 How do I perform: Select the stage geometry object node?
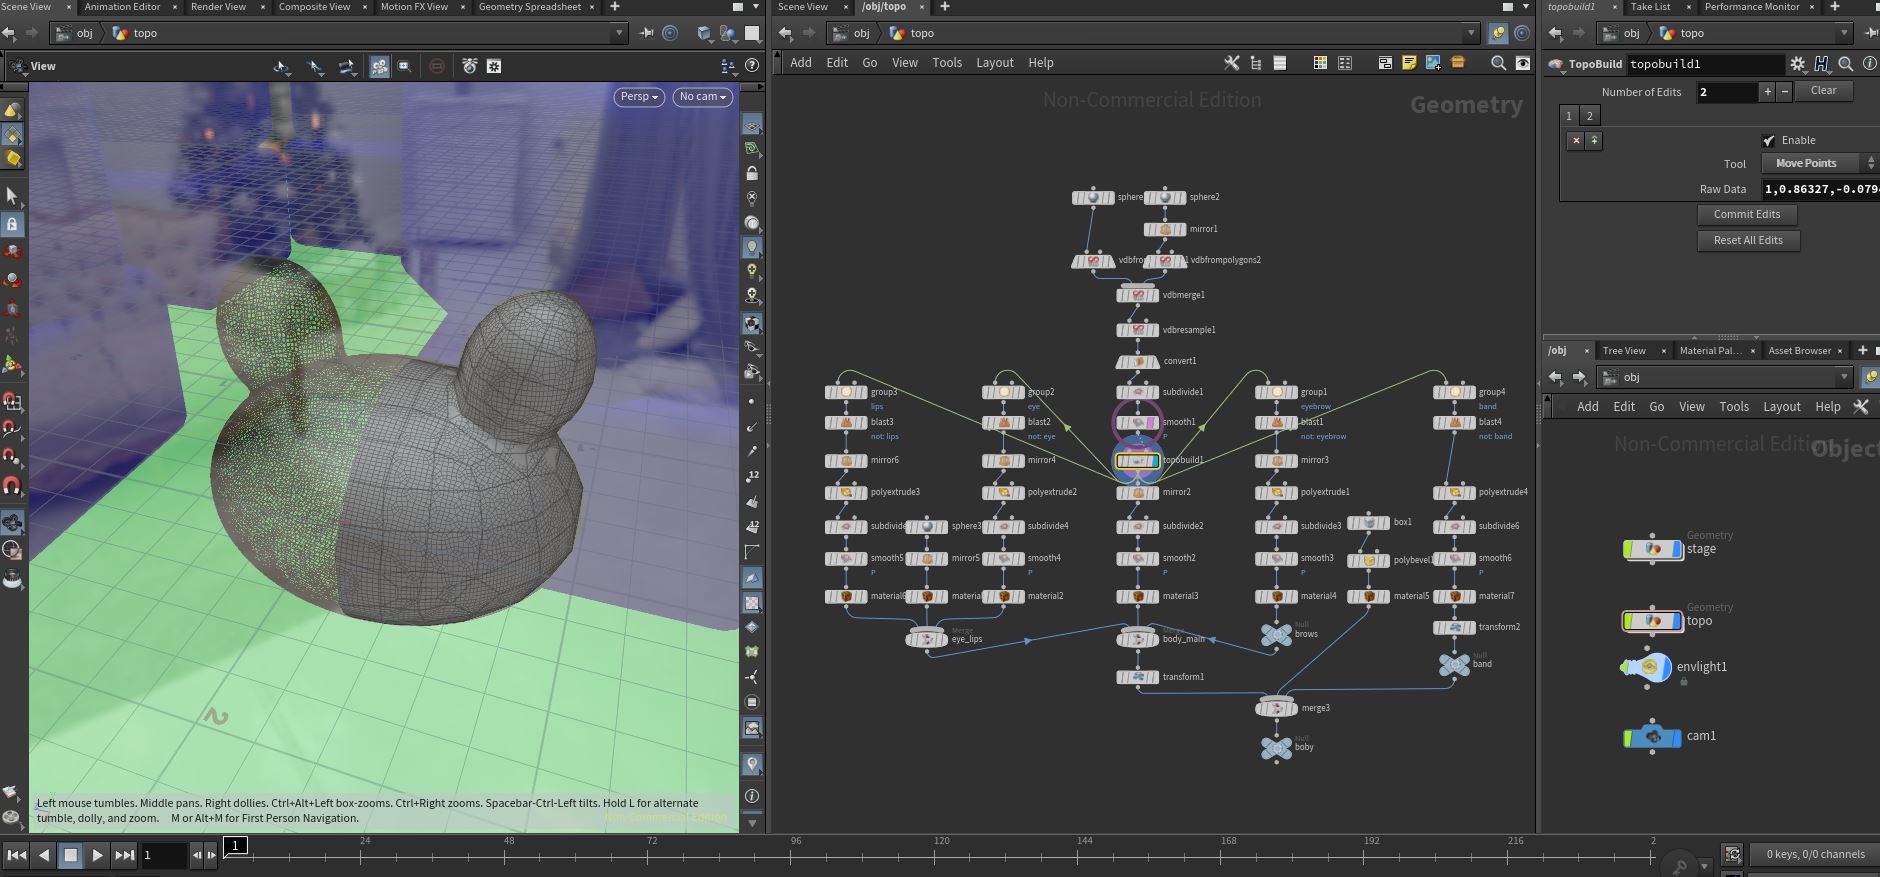[1652, 549]
